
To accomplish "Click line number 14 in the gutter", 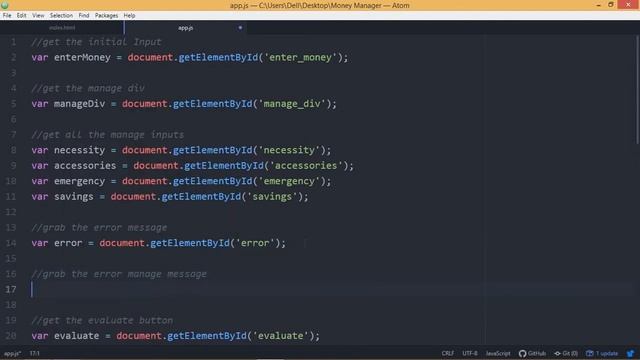I will [x=11, y=243].
